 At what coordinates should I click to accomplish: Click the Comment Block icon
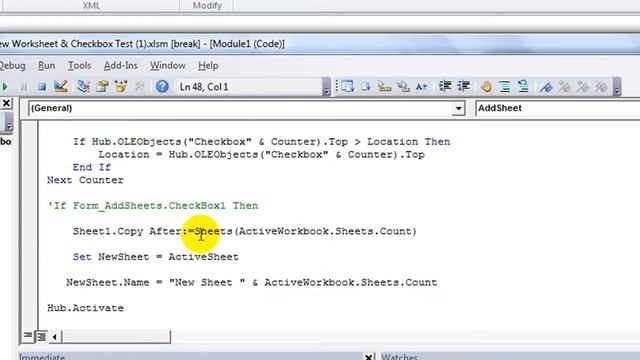click(x=504, y=87)
